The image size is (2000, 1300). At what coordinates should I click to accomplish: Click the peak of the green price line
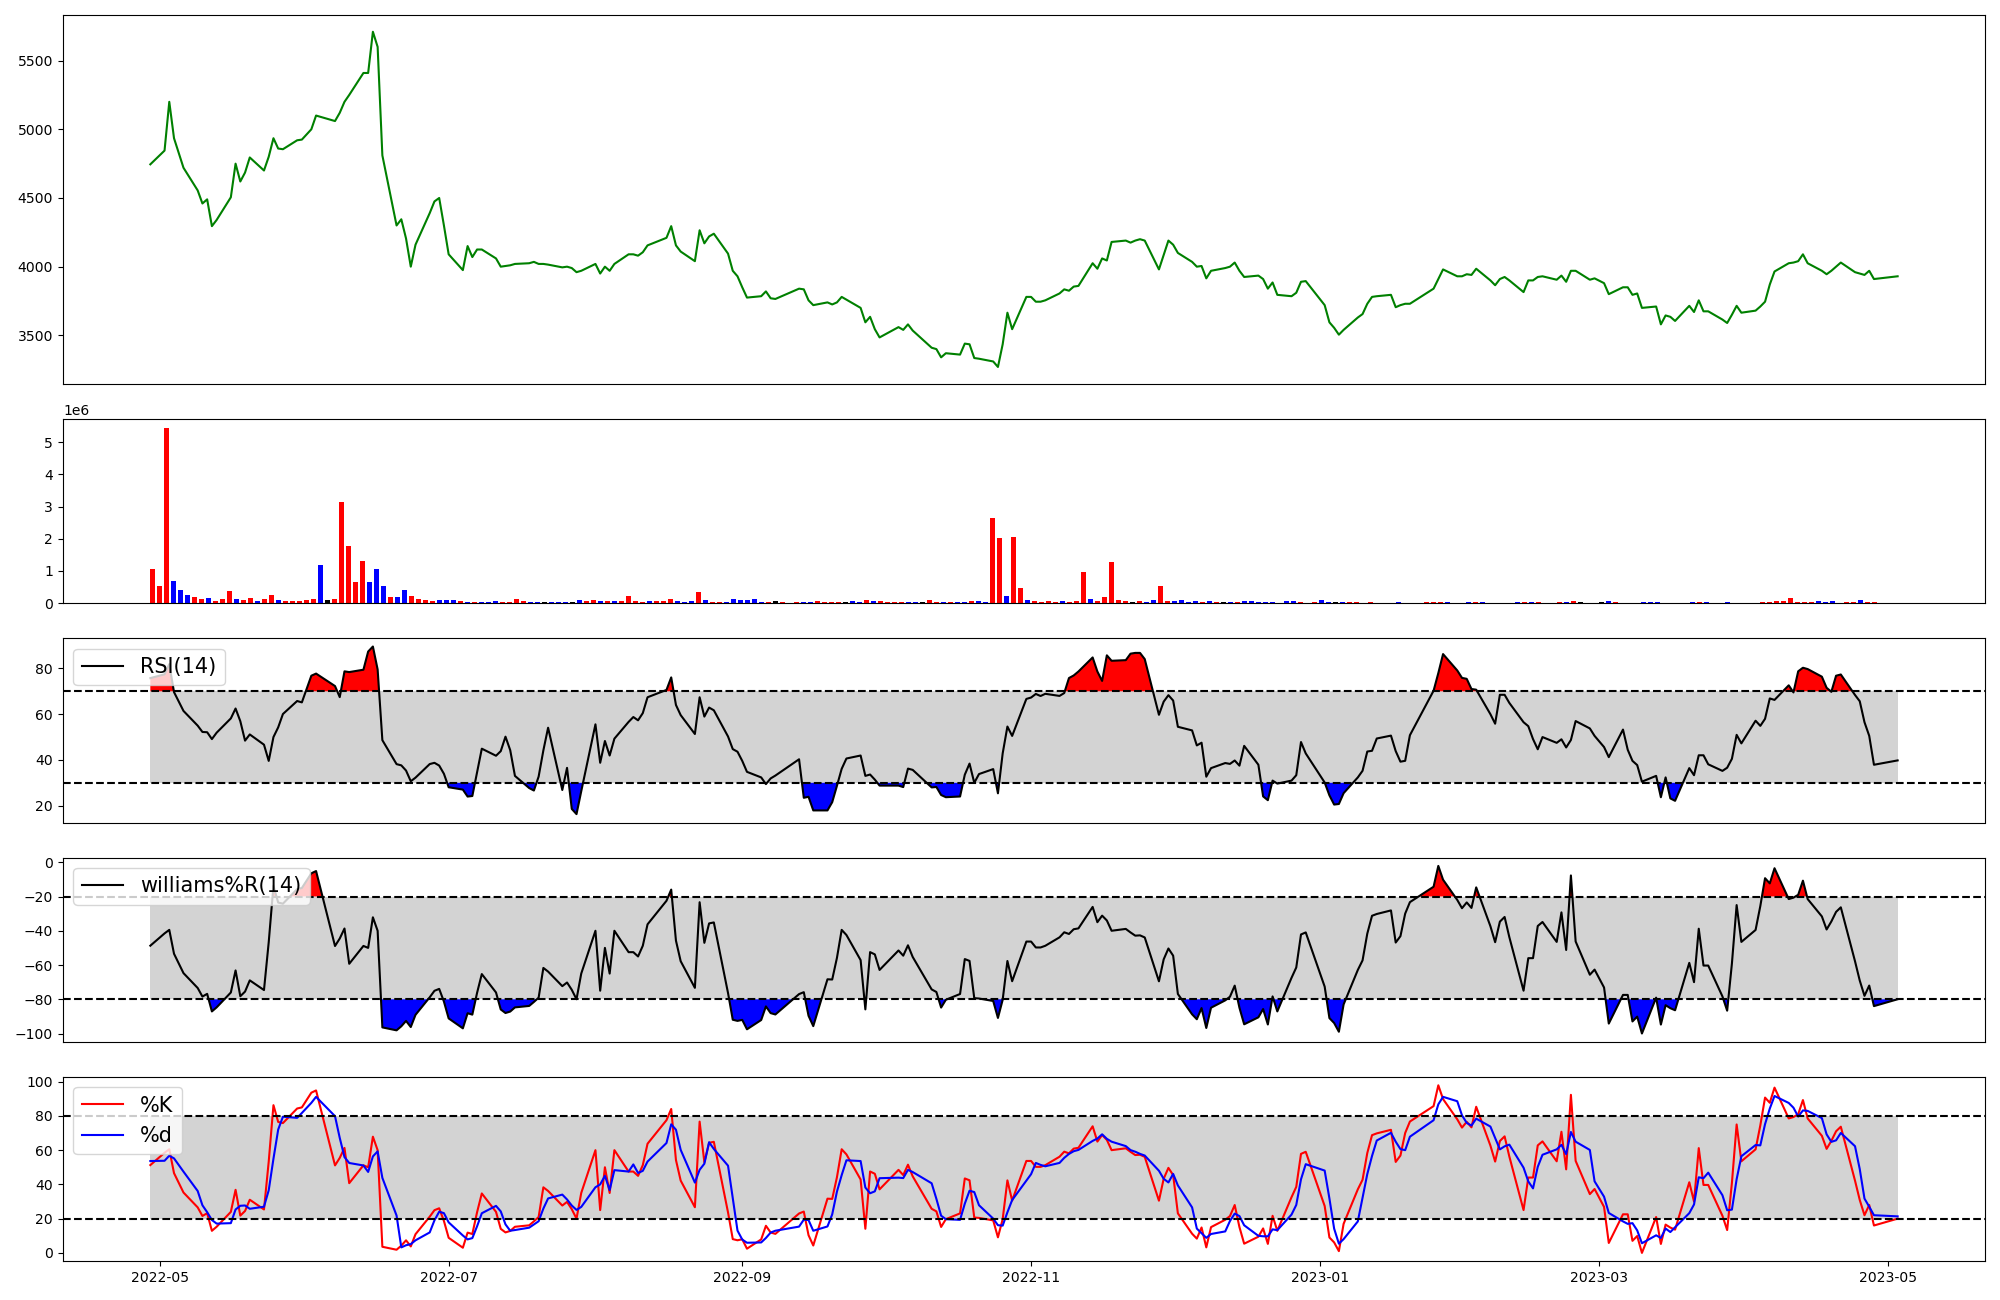tap(372, 32)
